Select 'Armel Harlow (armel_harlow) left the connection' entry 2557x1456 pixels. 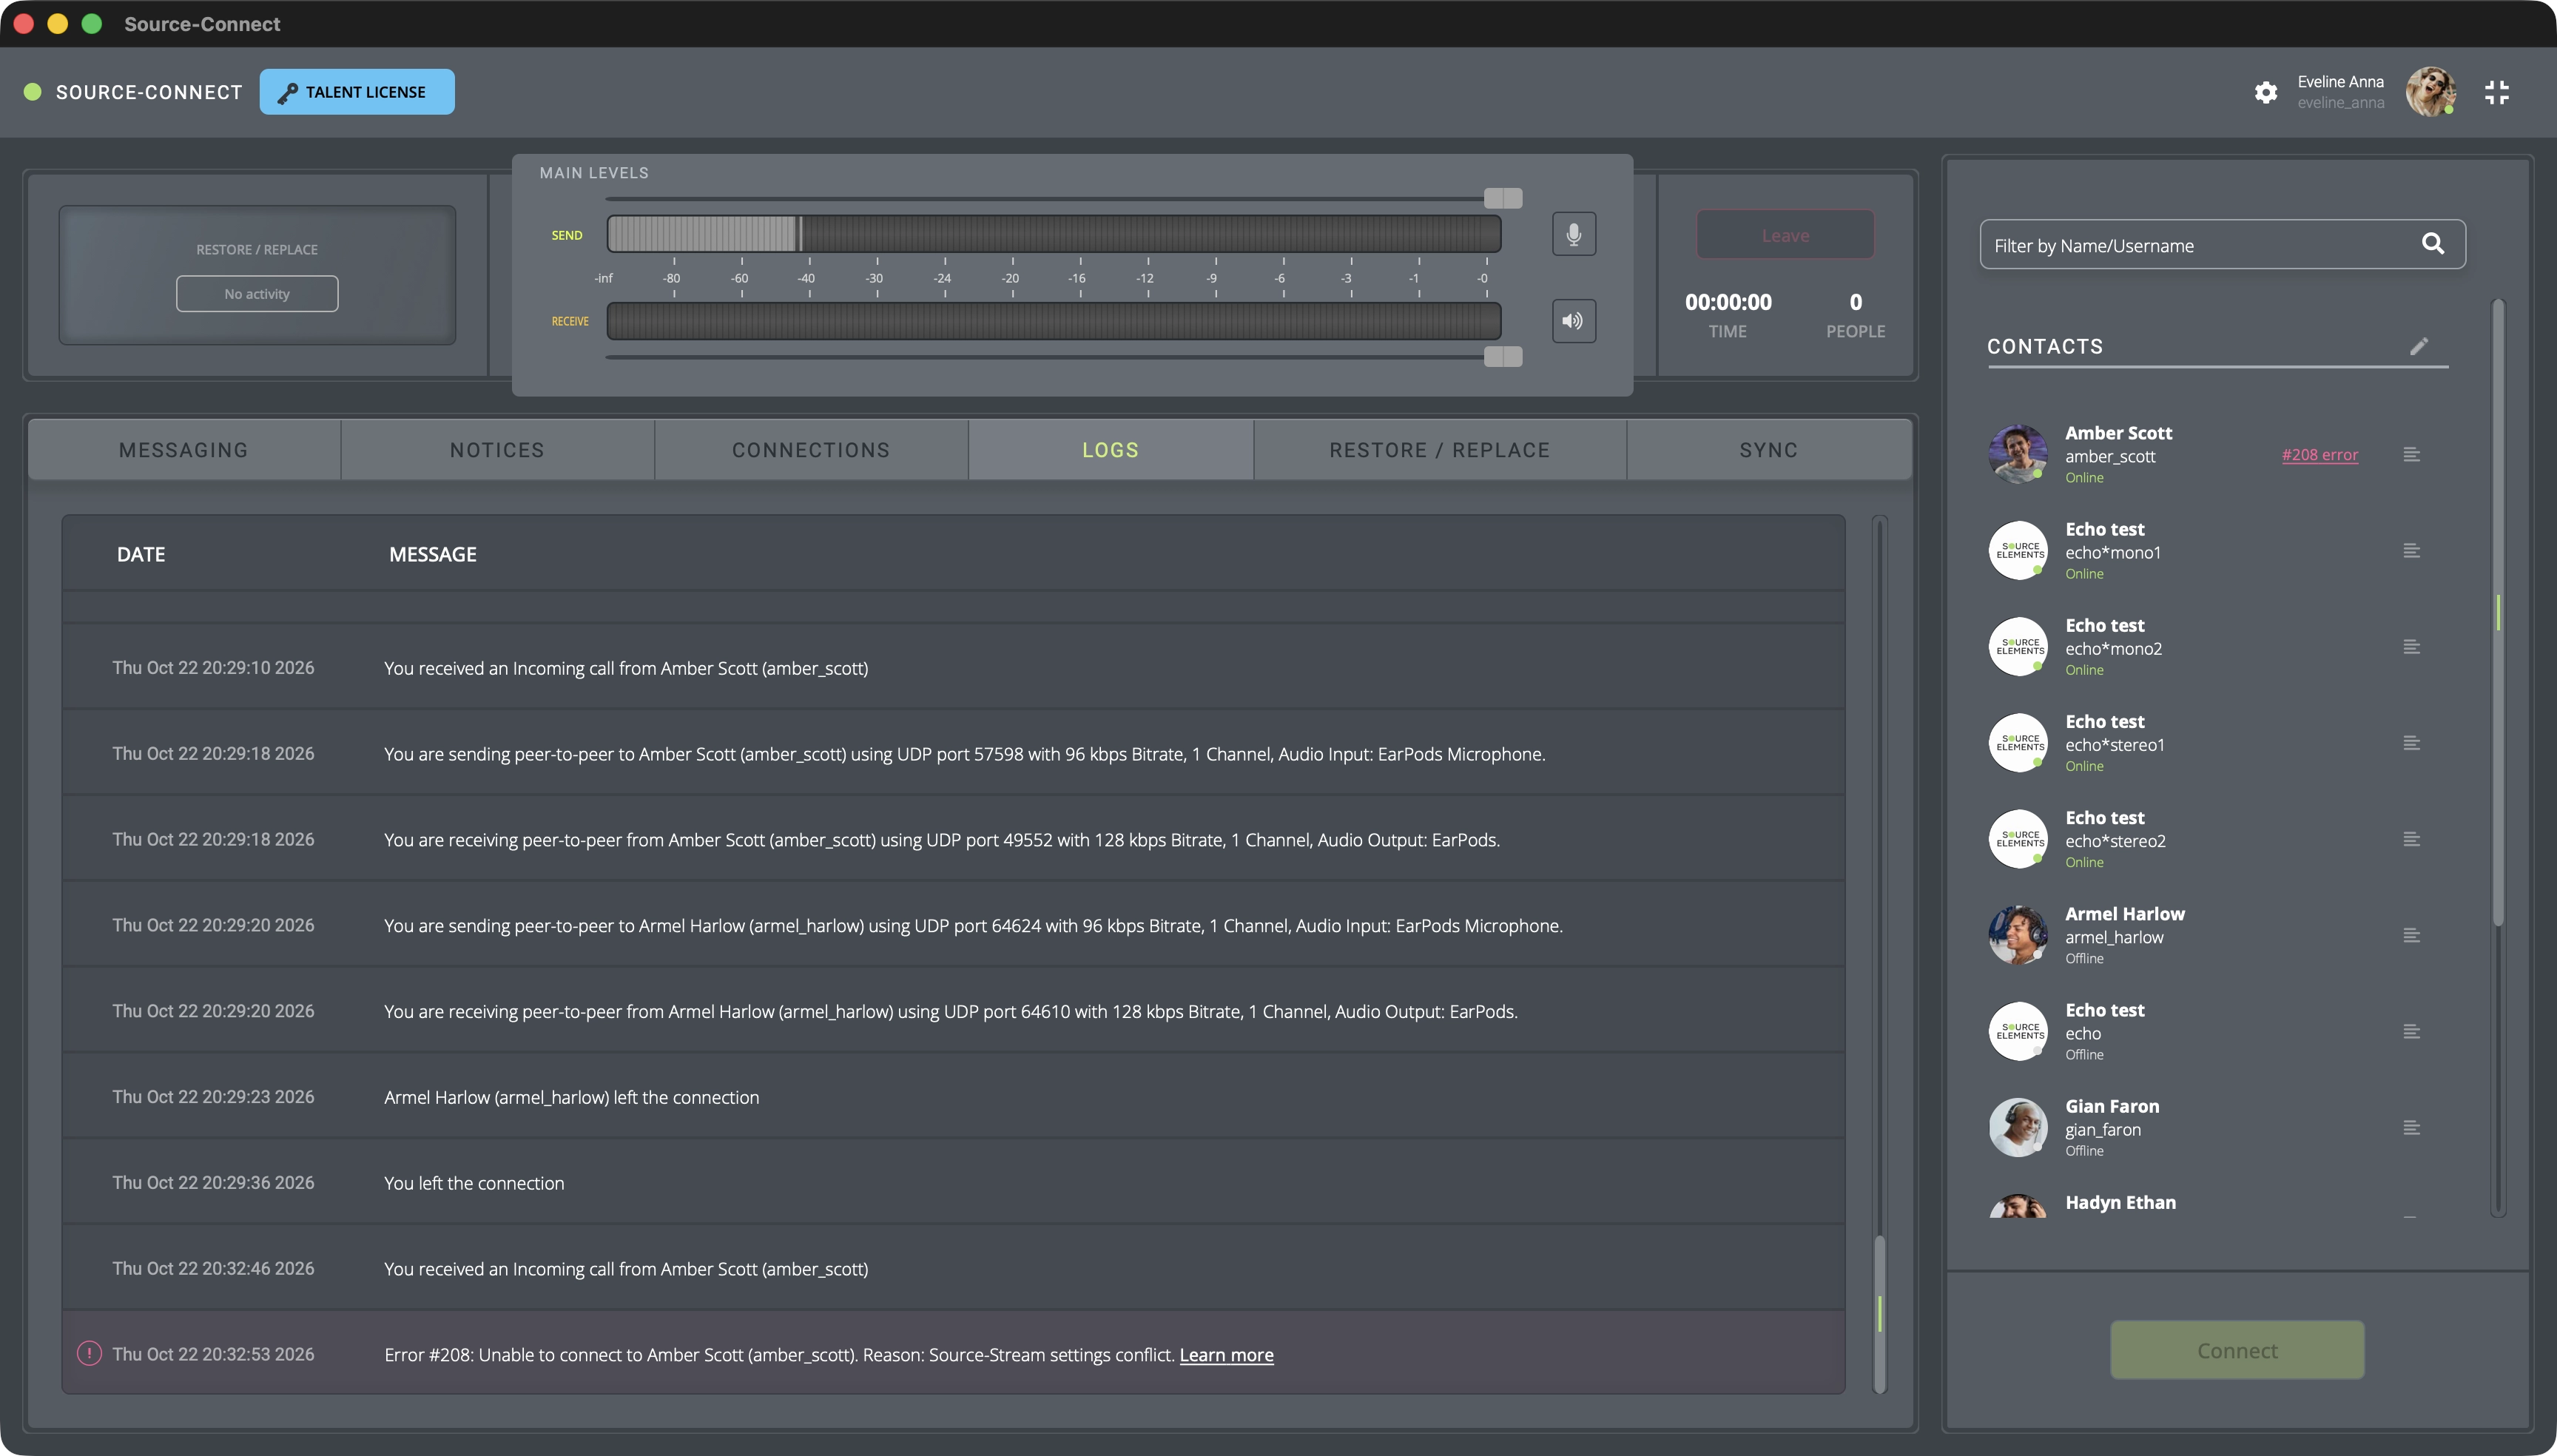[x=953, y=1097]
